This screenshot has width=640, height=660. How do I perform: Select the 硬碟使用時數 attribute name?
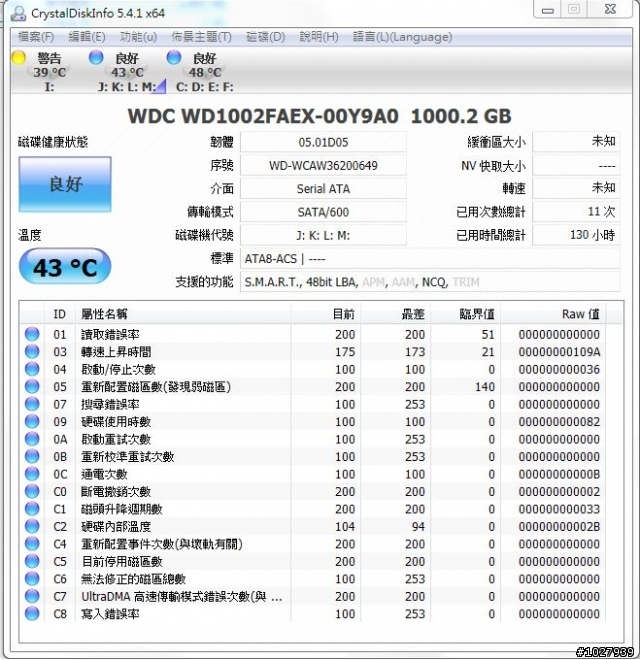pos(116,422)
